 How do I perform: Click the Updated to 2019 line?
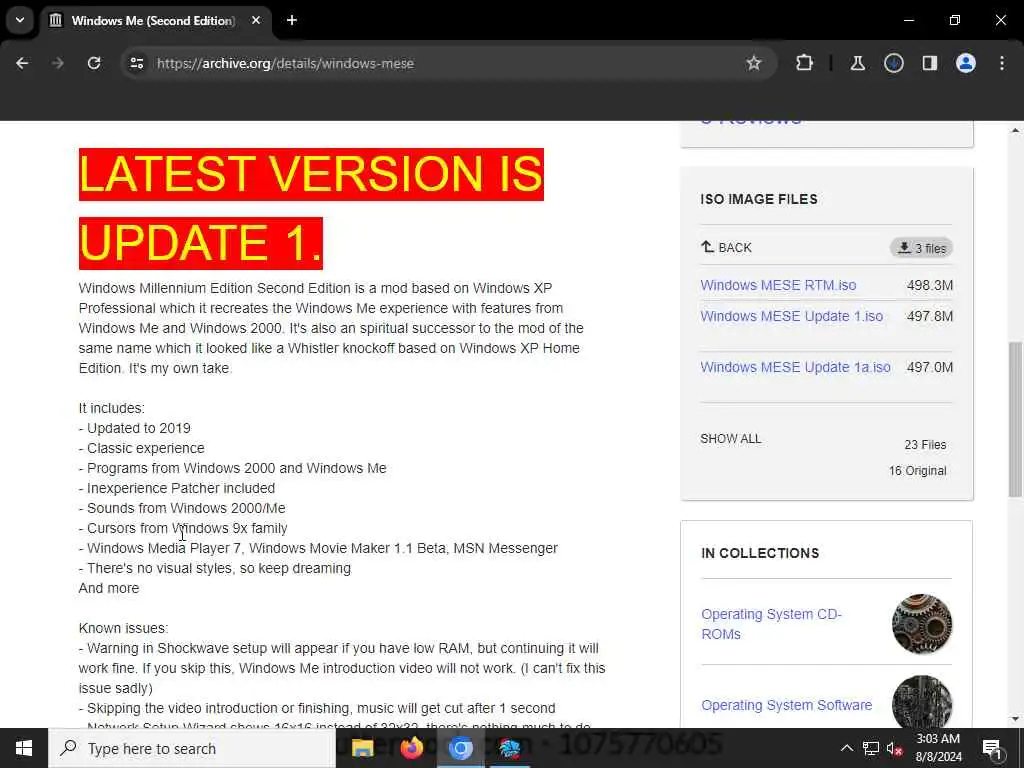coord(135,428)
